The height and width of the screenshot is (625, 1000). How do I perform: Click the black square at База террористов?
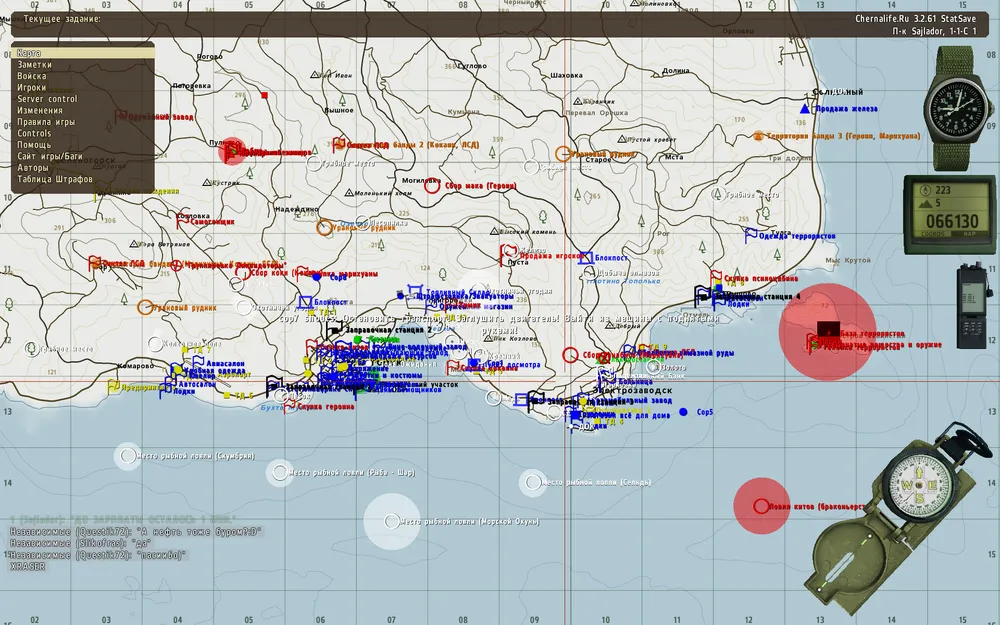pyautogui.click(x=826, y=328)
